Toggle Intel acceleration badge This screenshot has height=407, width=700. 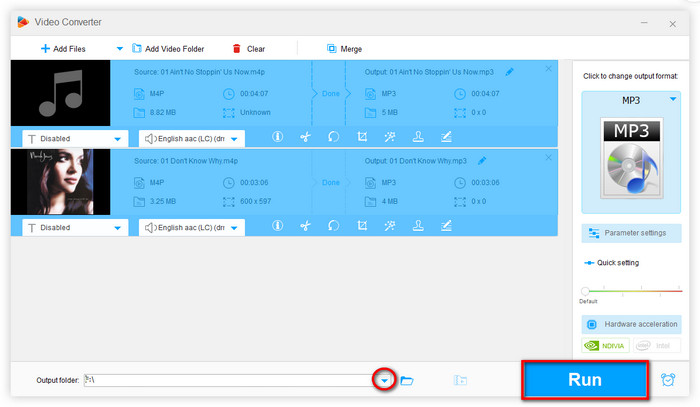[656, 345]
